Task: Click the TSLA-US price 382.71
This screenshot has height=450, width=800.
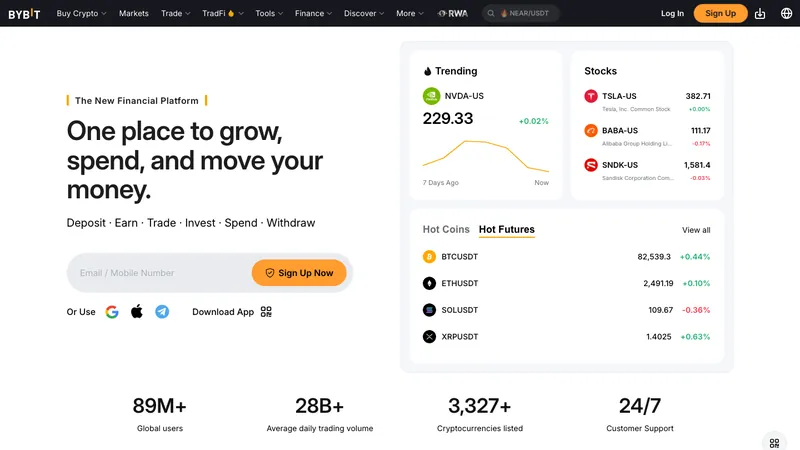Action: [698, 96]
